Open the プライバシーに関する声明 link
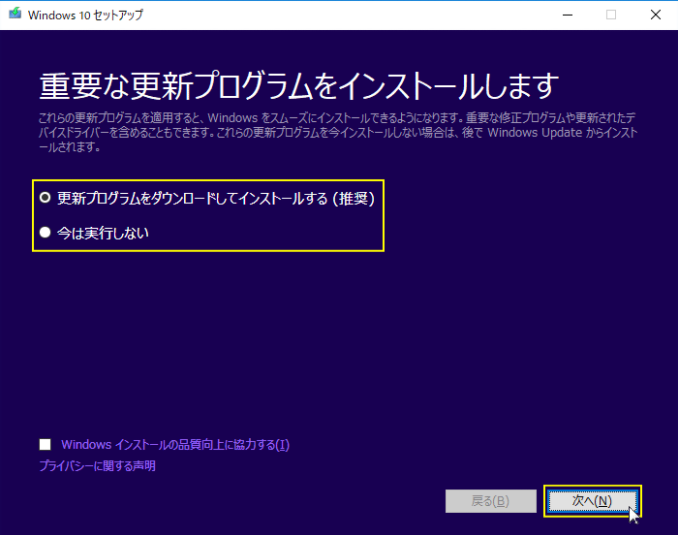This screenshot has width=678, height=535. point(97,466)
